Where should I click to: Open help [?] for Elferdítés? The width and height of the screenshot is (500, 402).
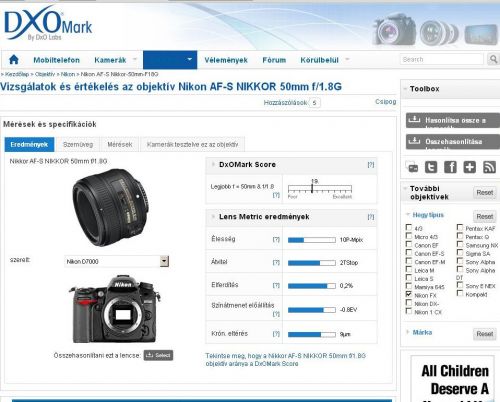pos(276,285)
